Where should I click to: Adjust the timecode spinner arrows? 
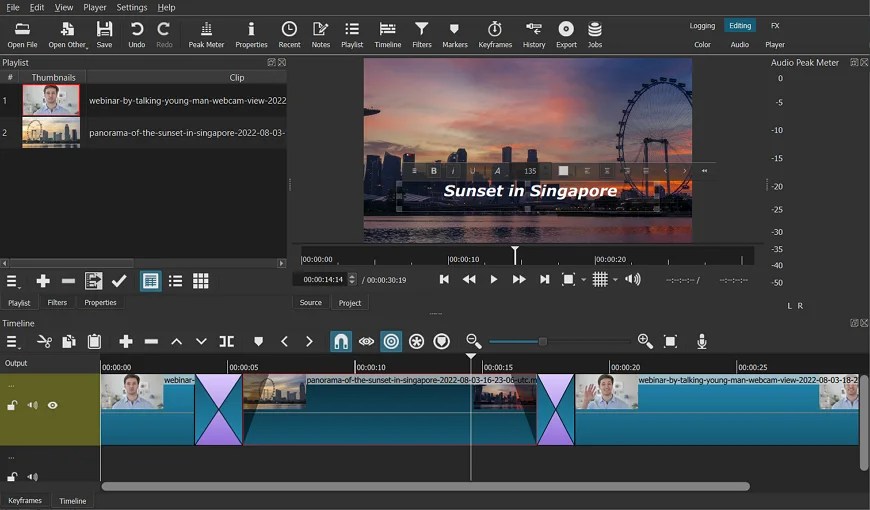tap(352, 279)
